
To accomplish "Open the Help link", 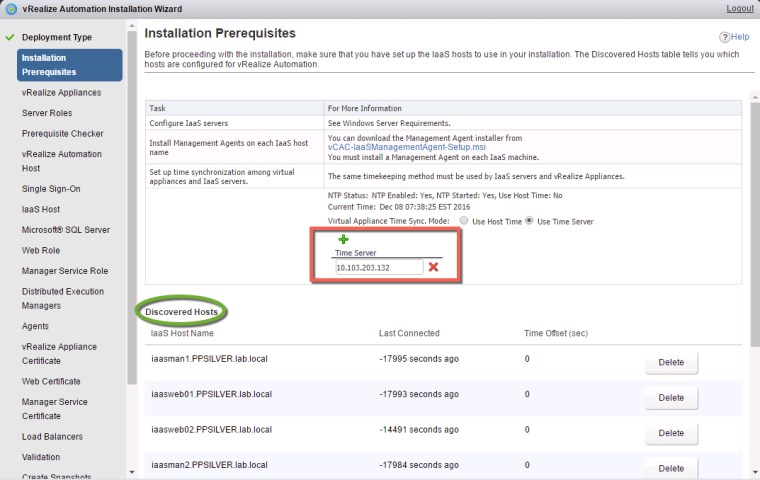I will [x=740, y=37].
